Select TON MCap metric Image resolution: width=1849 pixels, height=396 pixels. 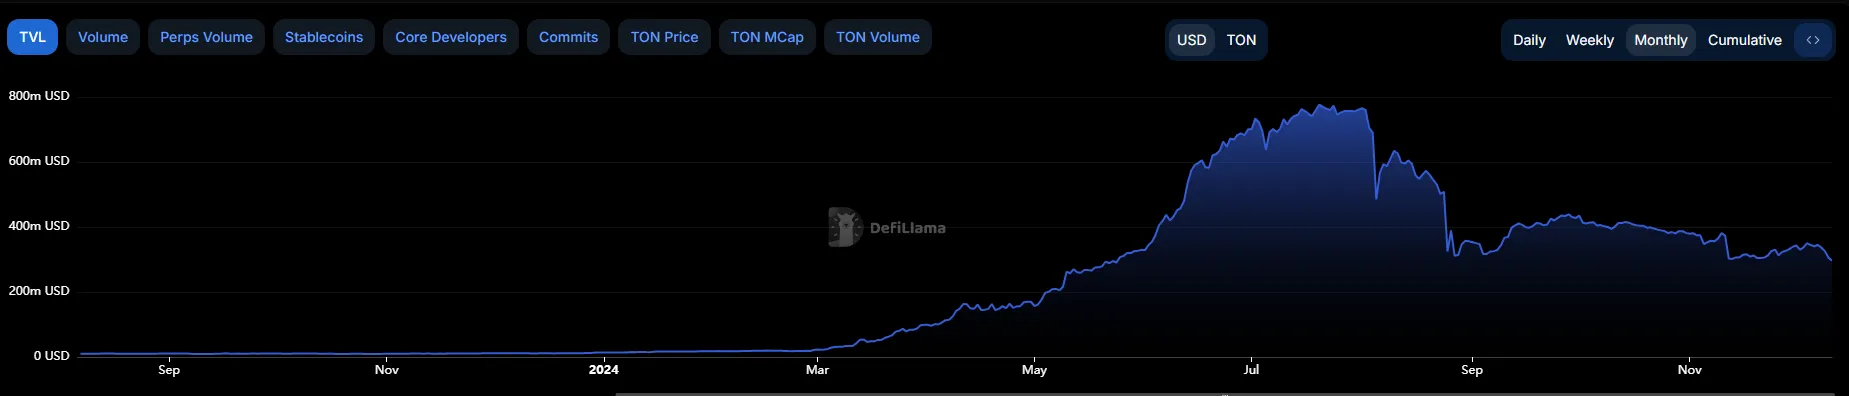767,37
